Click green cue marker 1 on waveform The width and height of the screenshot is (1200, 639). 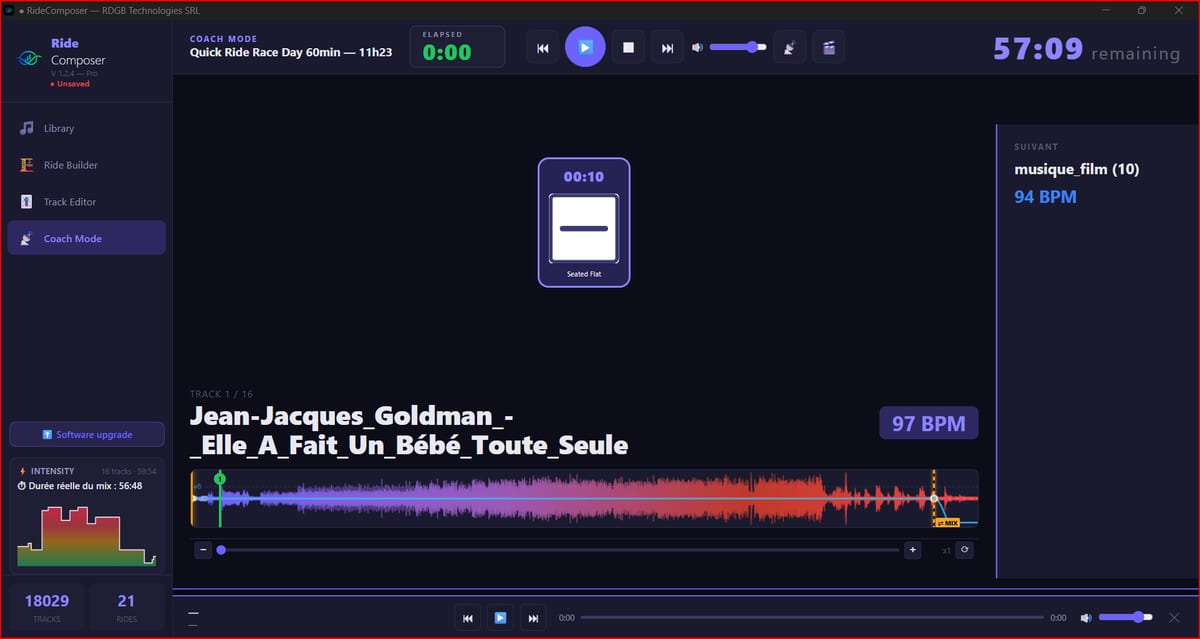click(x=220, y=479)
